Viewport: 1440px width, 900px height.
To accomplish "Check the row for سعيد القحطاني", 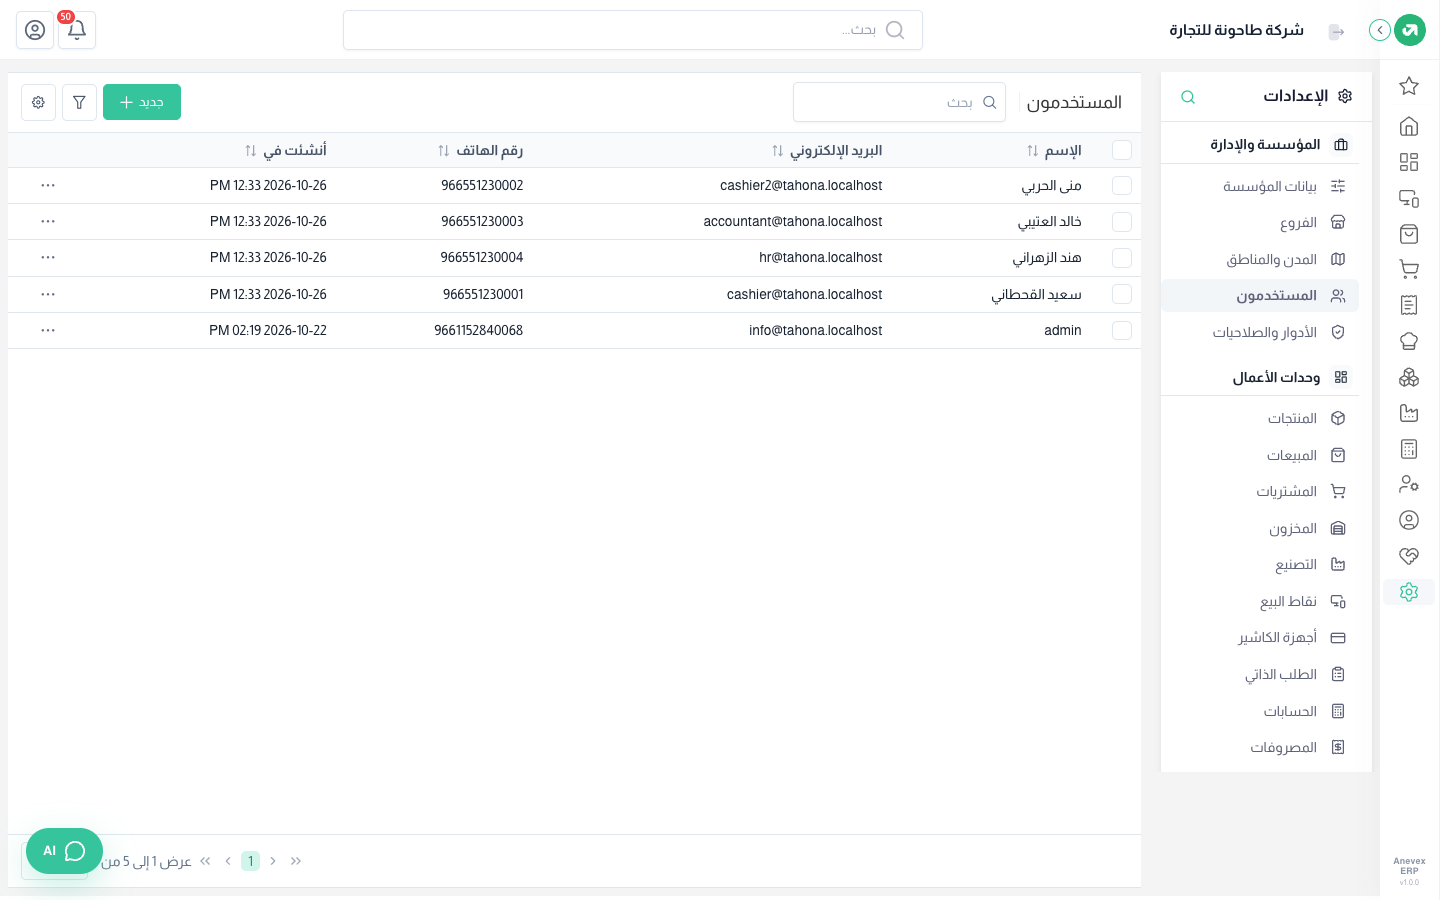I will tap(1122, 294).
